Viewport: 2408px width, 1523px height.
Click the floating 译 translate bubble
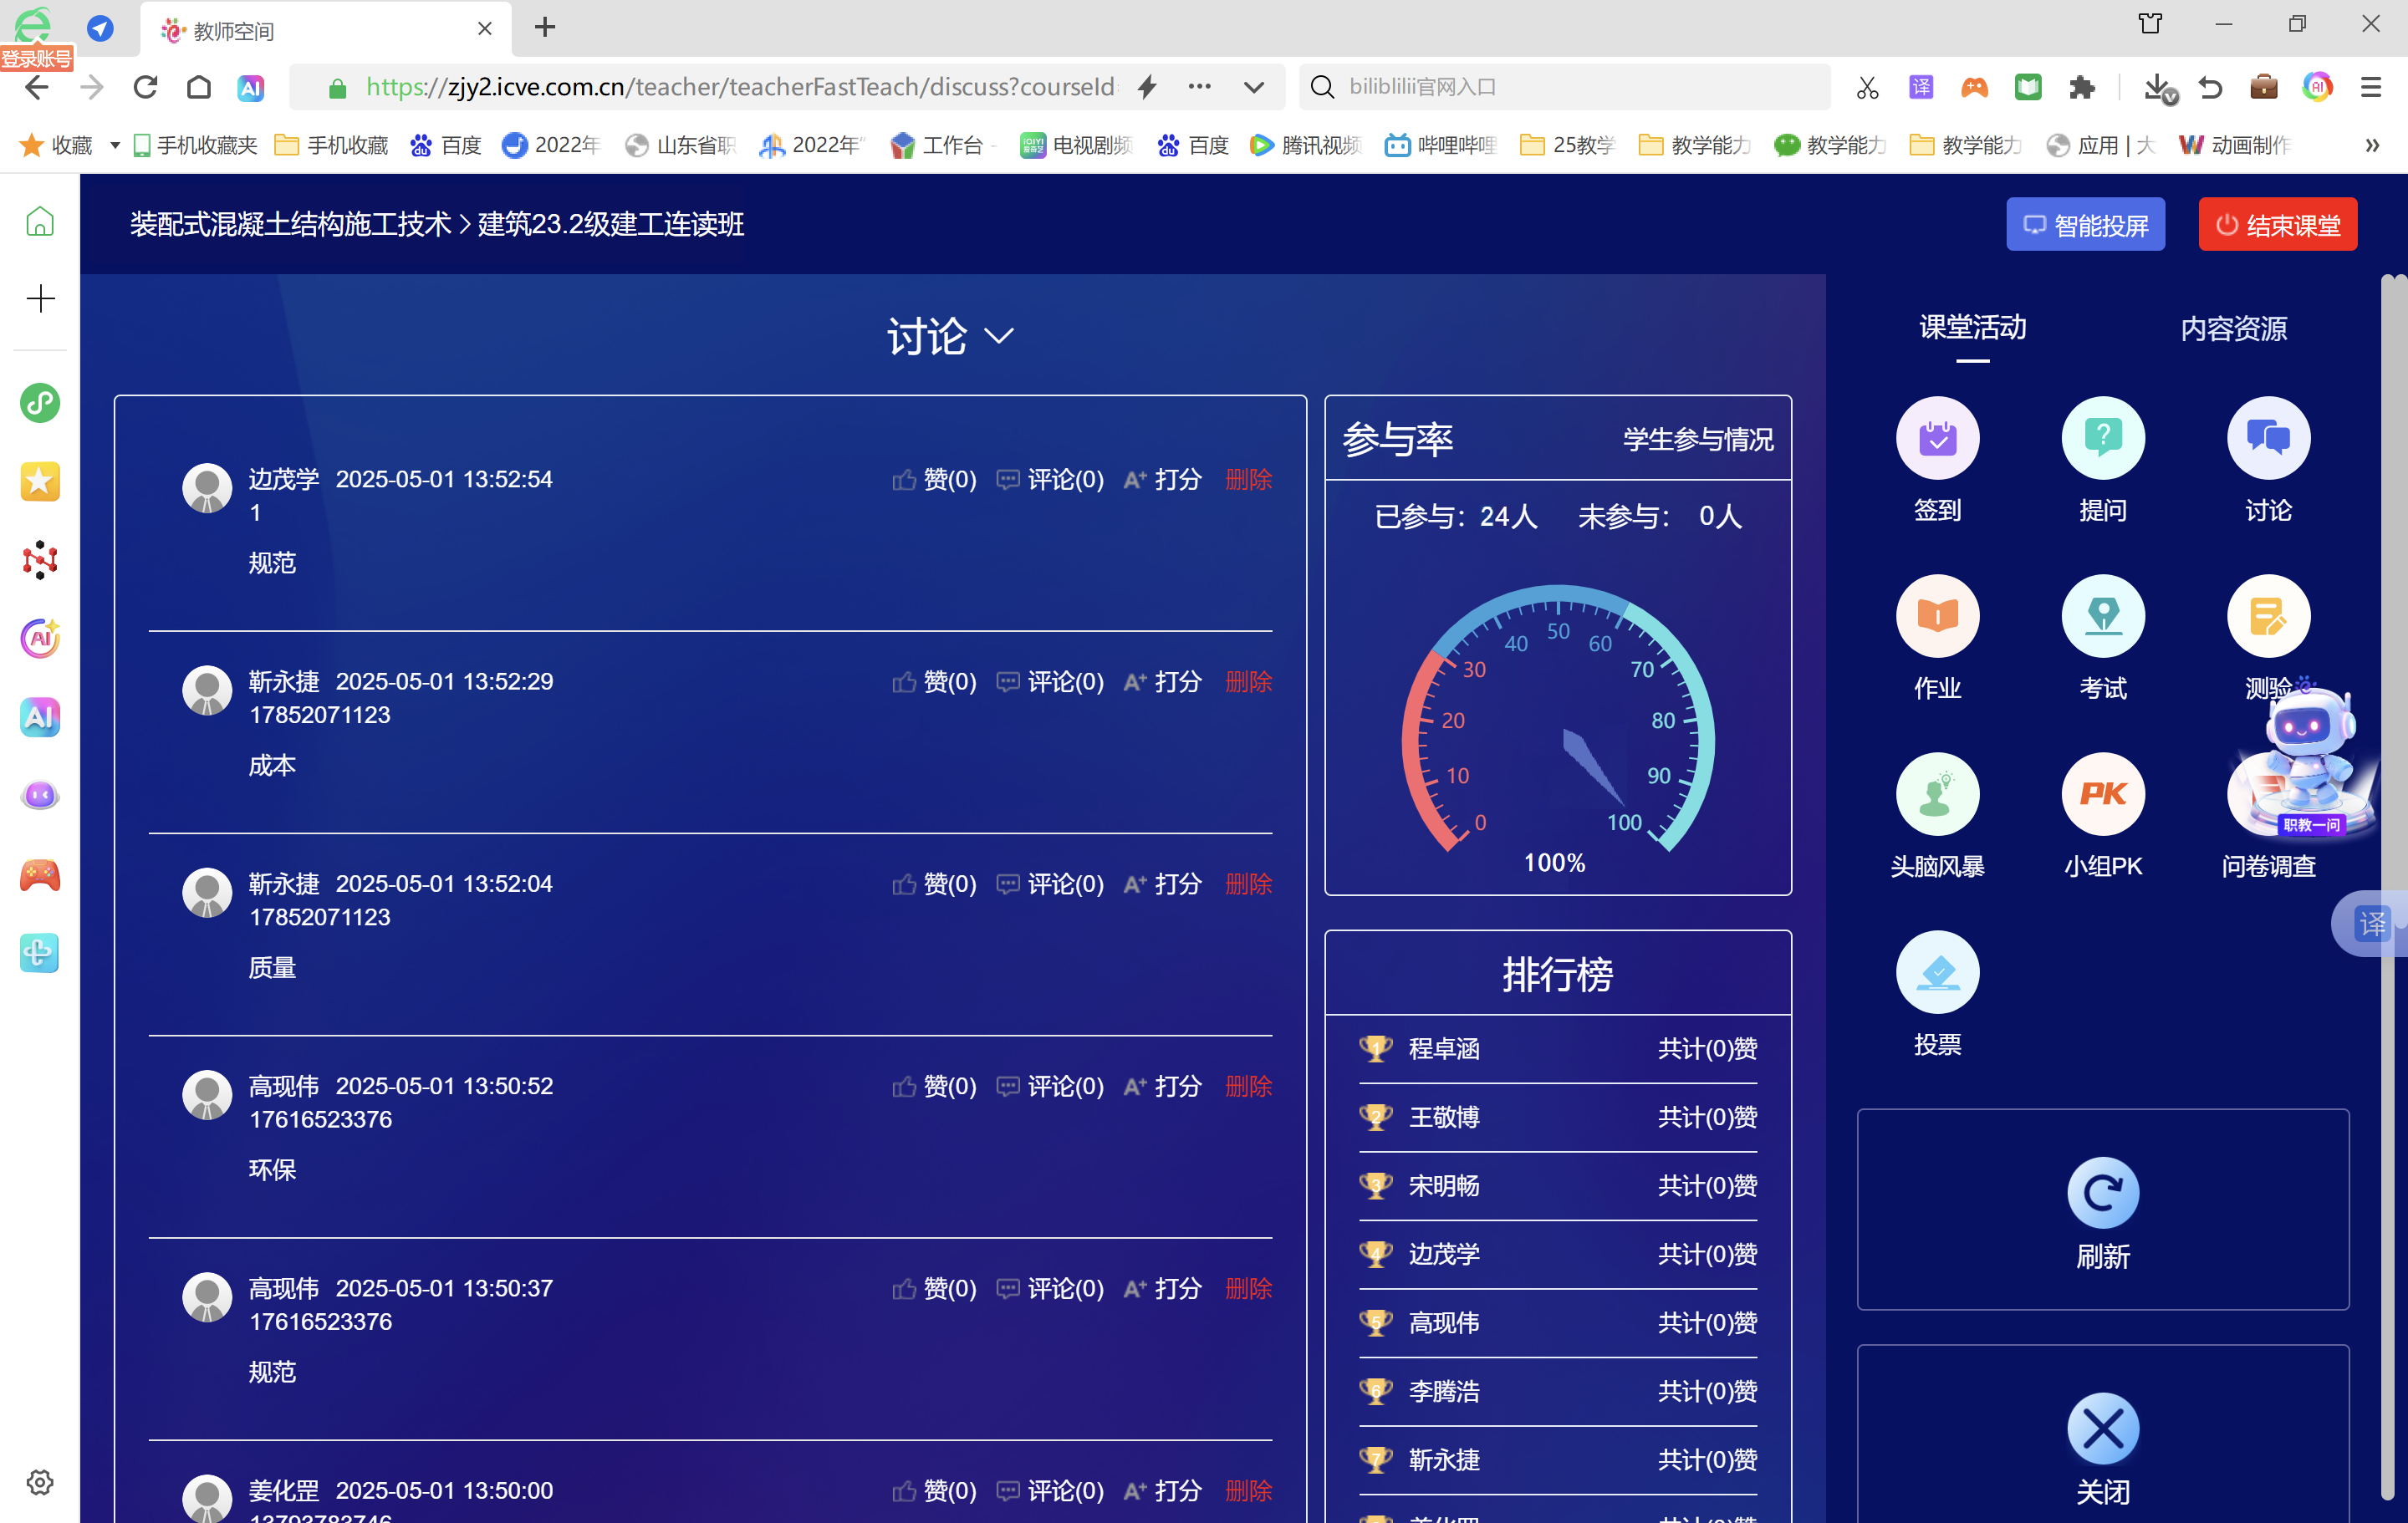2372,923
